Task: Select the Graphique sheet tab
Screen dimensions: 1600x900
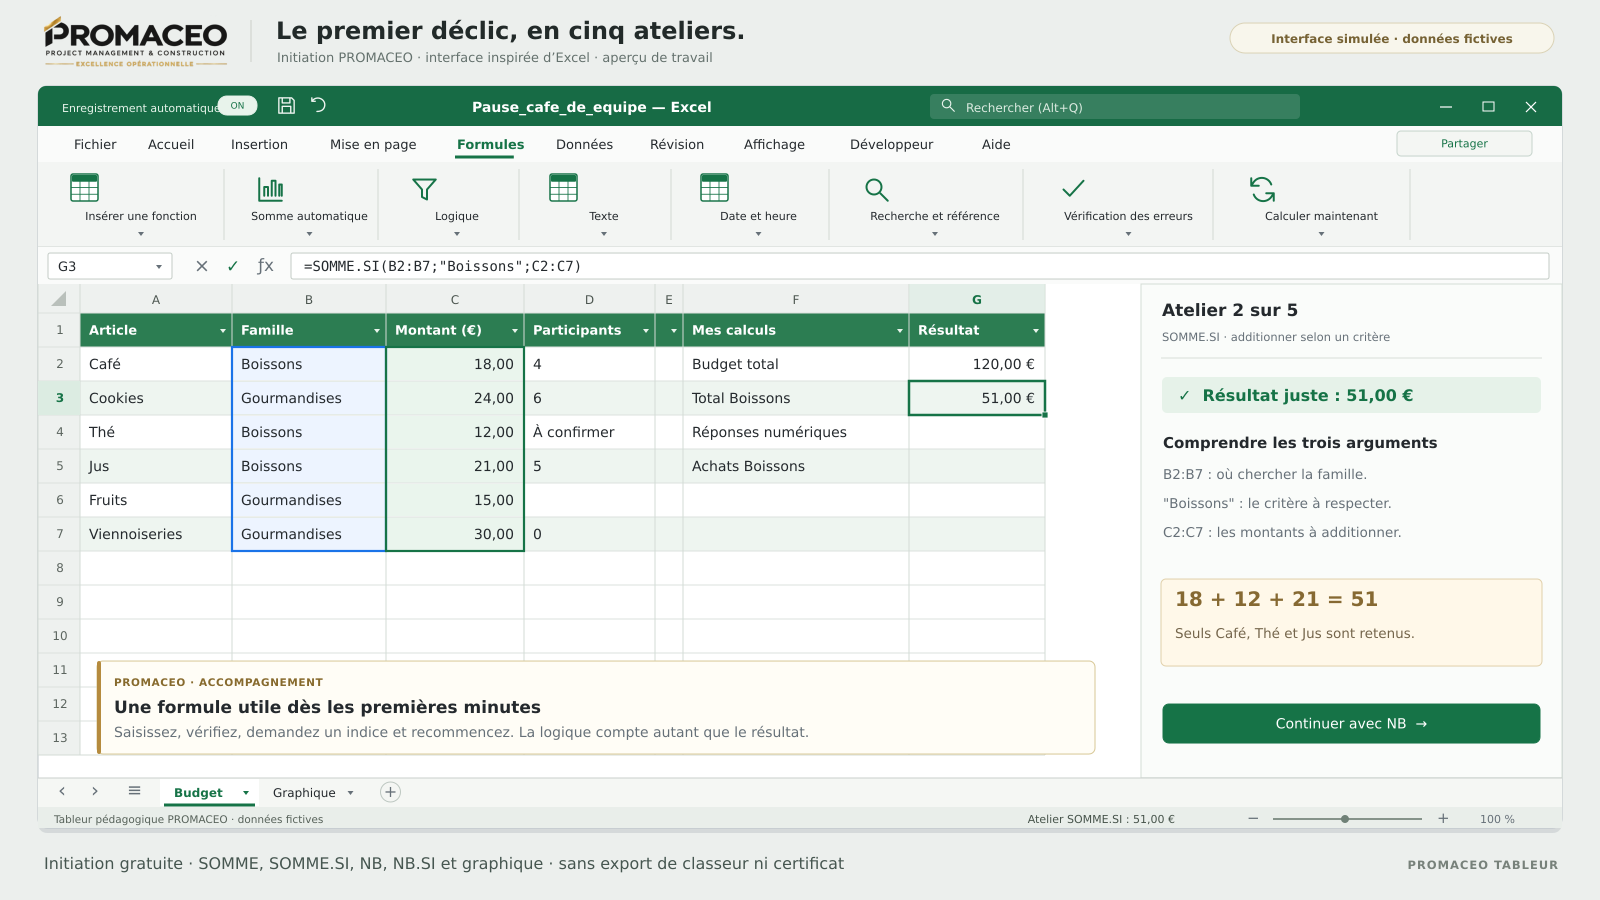Action: coord(304,793)
